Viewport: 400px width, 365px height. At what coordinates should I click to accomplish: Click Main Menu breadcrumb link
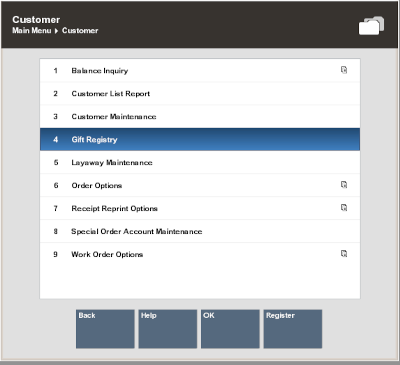pyautogui.click(x=32, y=30)
